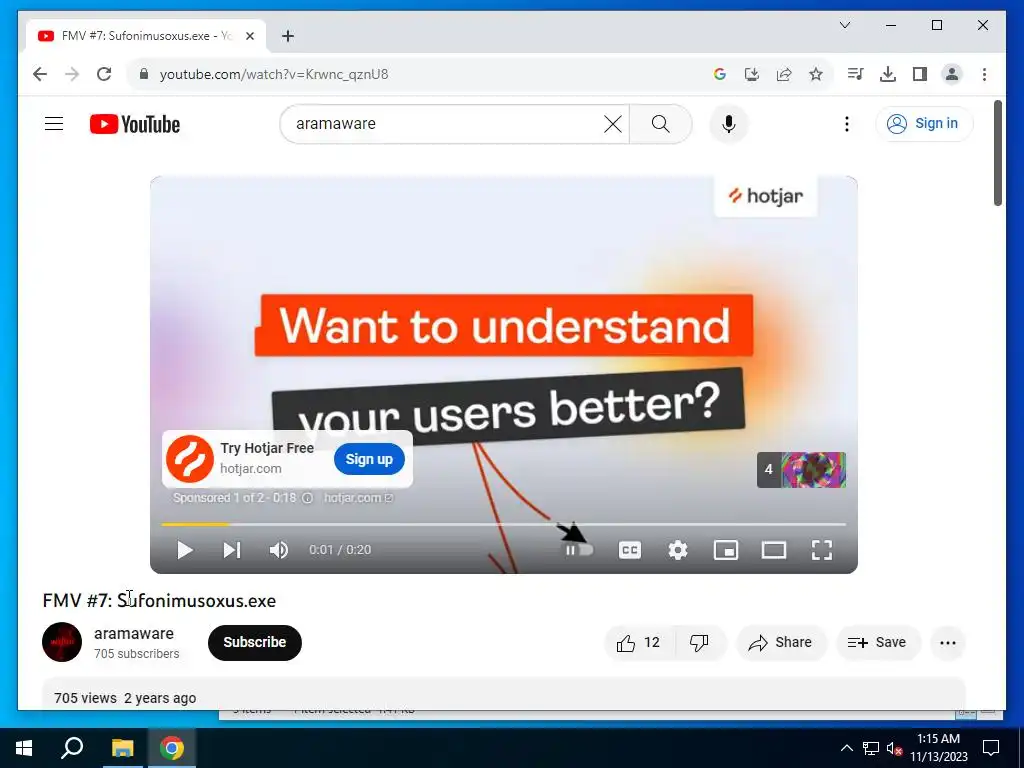Enter full screen mode
The height and width of the screenshot is (768, 1024).
coord(822,550)
